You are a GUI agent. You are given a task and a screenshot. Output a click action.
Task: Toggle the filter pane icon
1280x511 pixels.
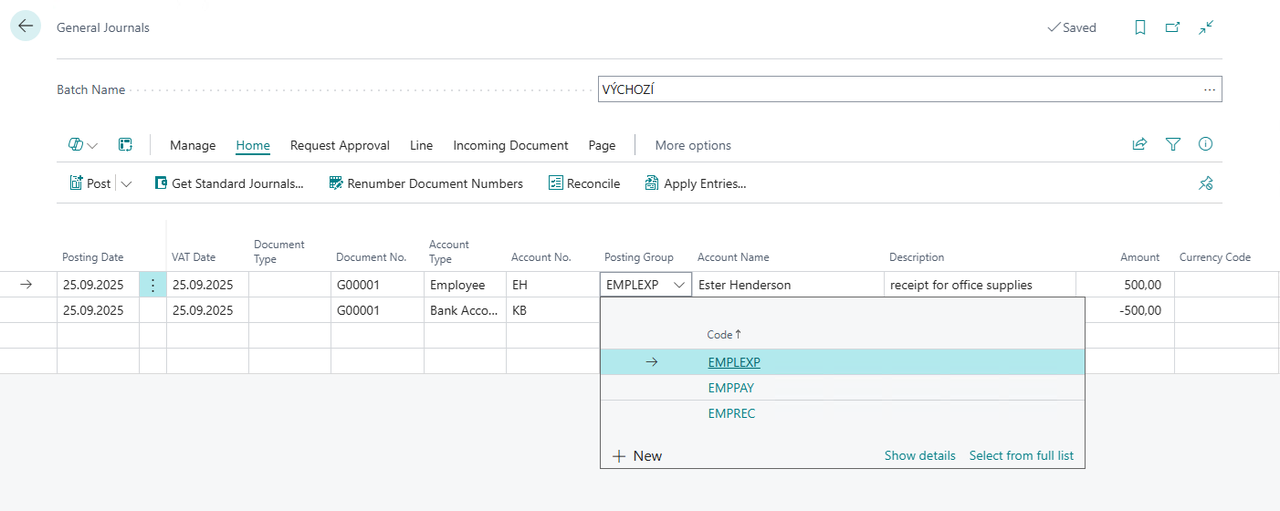tap(1173, 145)
